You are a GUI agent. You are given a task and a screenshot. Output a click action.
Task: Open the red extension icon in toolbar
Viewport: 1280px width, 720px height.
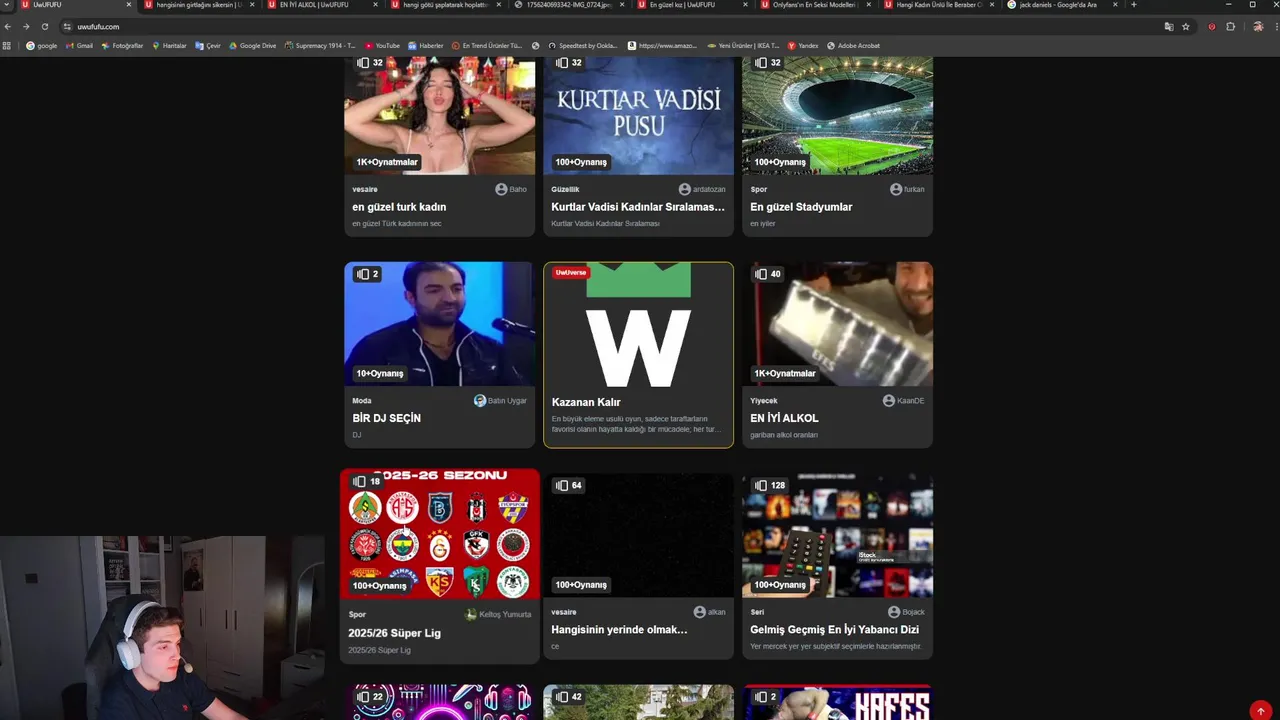tap(1212, 27)
